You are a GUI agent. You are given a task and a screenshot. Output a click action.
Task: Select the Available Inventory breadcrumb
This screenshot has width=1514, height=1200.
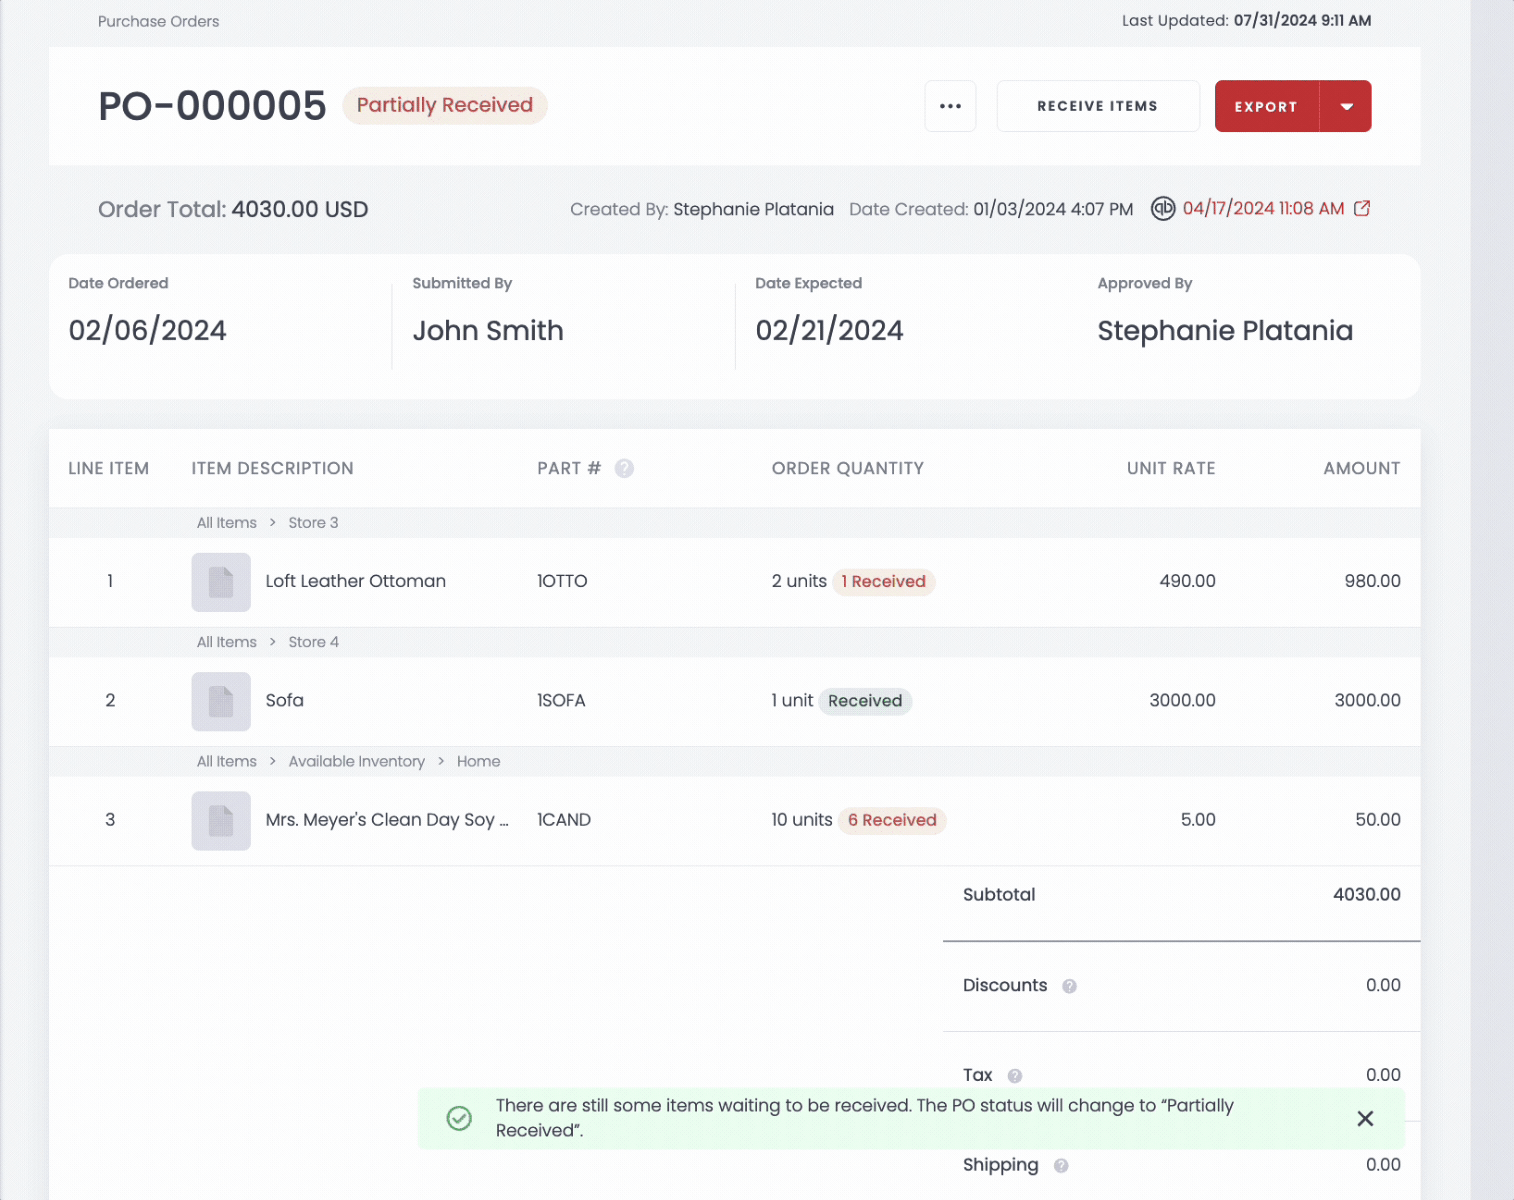356,761
